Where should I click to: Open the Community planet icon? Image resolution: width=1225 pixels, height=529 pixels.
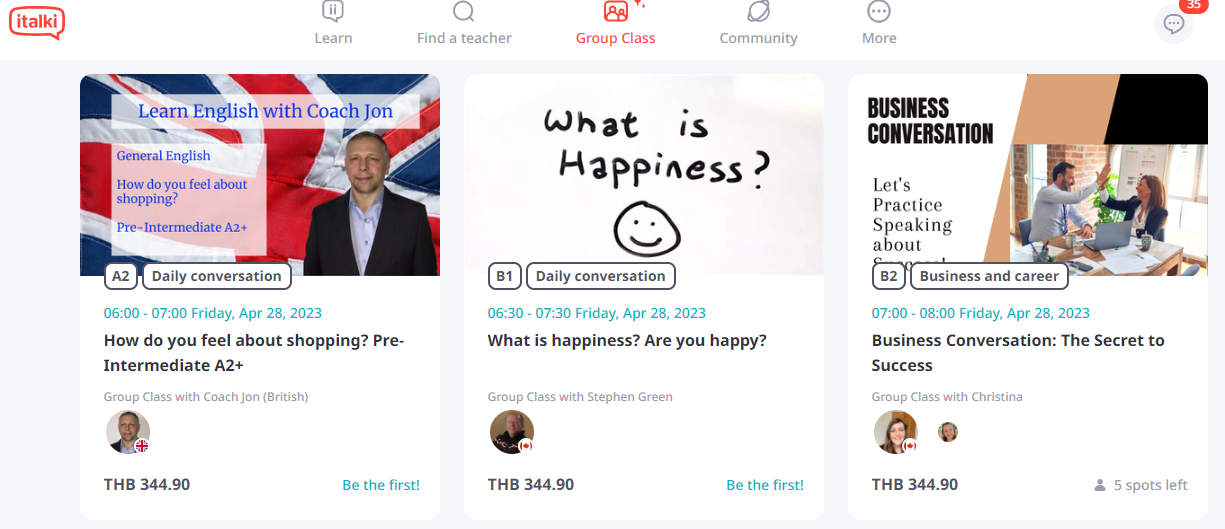click(759, 11)
